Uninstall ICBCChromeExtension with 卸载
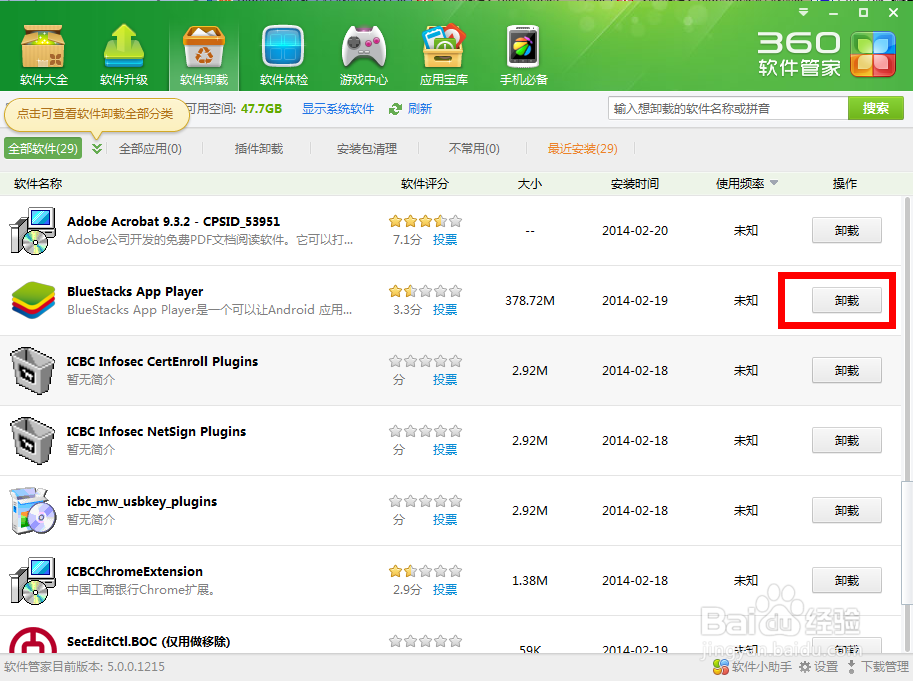The width and height of the screenshot is (913, 681). pos(847,581)
